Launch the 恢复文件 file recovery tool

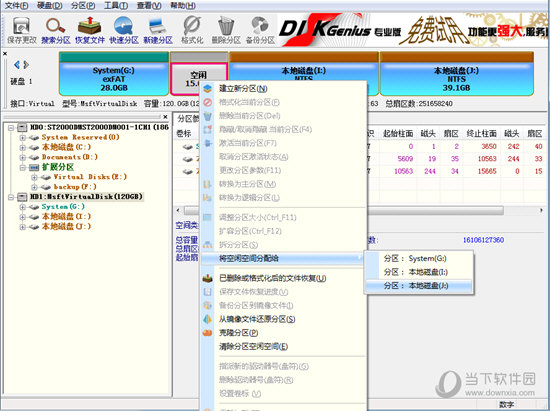[x=90, y=30]
